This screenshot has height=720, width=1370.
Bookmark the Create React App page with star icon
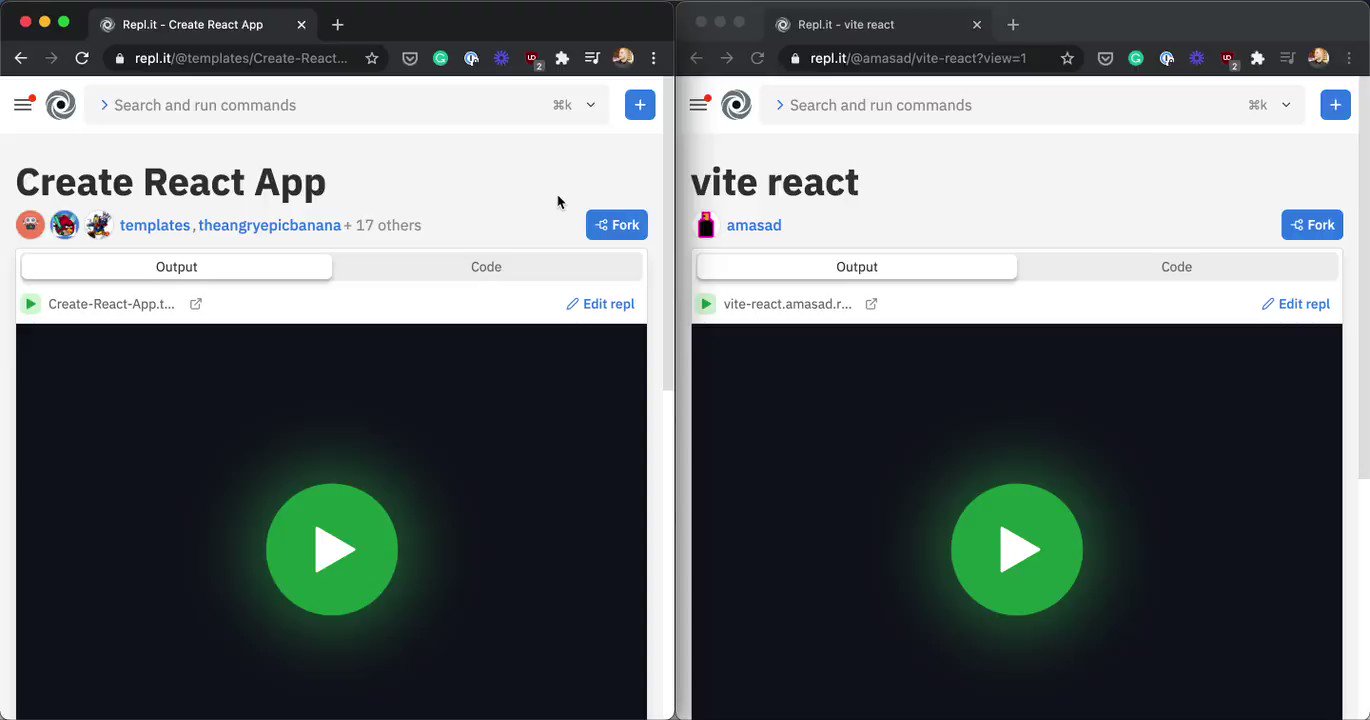[372, 58]
